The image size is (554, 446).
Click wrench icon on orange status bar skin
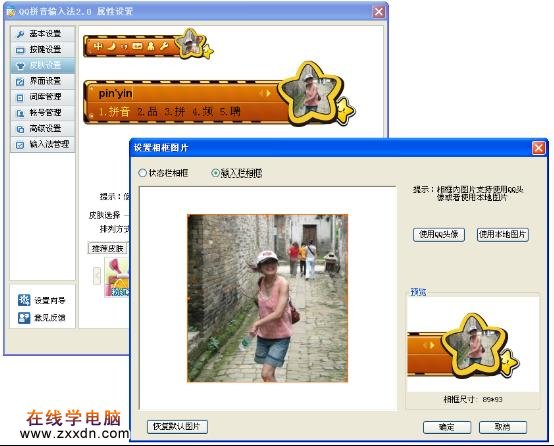(x=164, y=46)
